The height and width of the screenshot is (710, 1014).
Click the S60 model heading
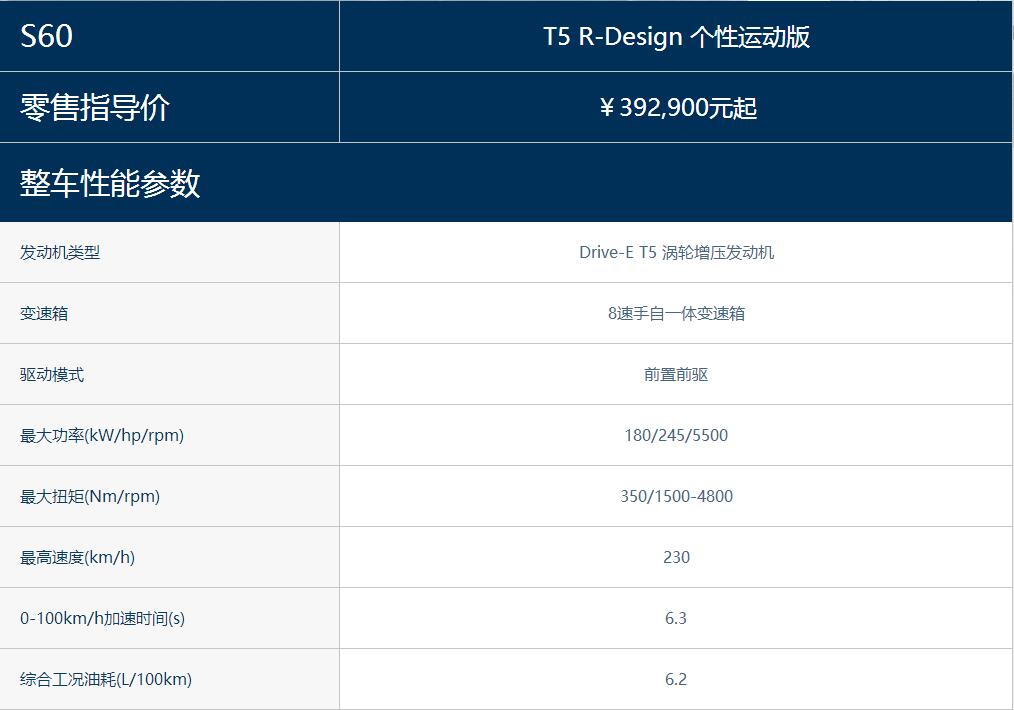click(46, 36)
